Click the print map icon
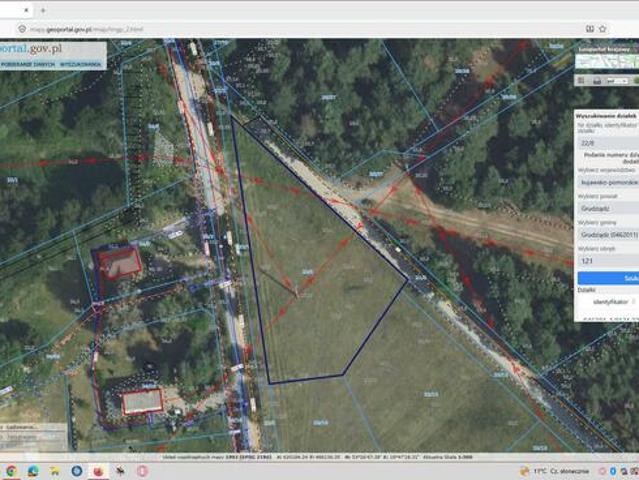The image size is (639, 480). [597, 81]
